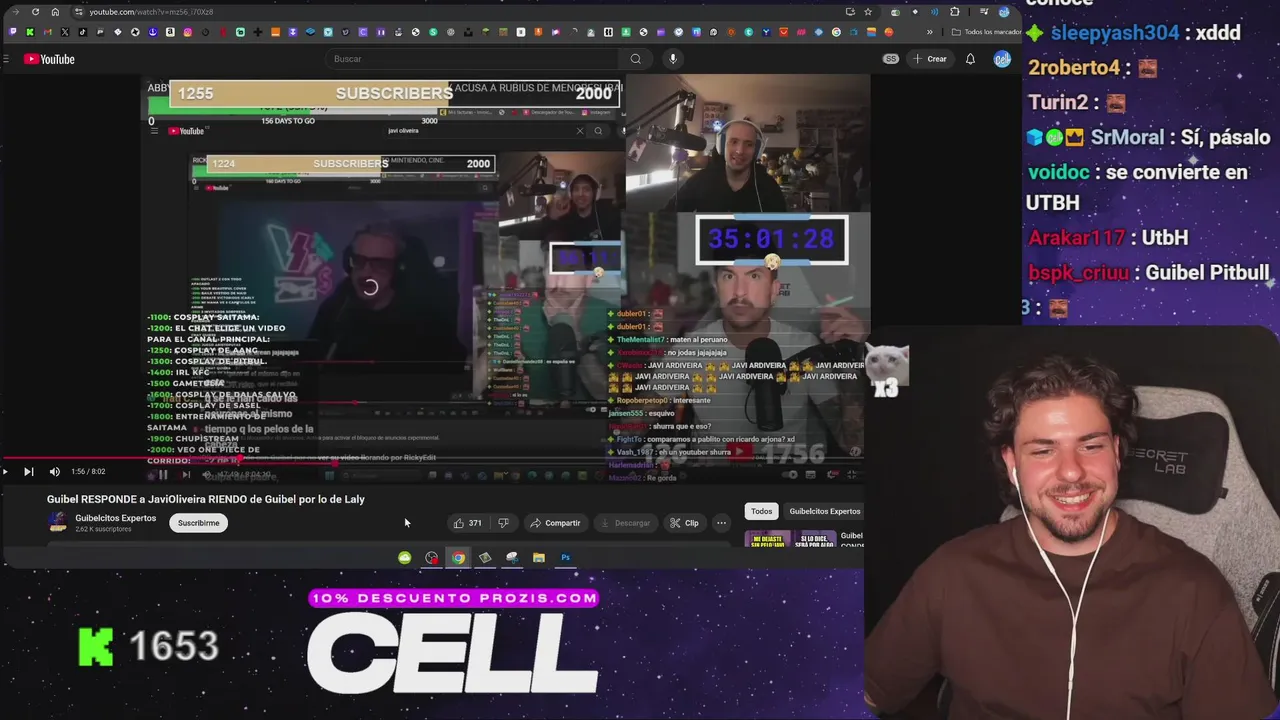This screenshot has width=1280, height=720.
Task: Click chat username 2roberto4
Action: point(1074,68)
